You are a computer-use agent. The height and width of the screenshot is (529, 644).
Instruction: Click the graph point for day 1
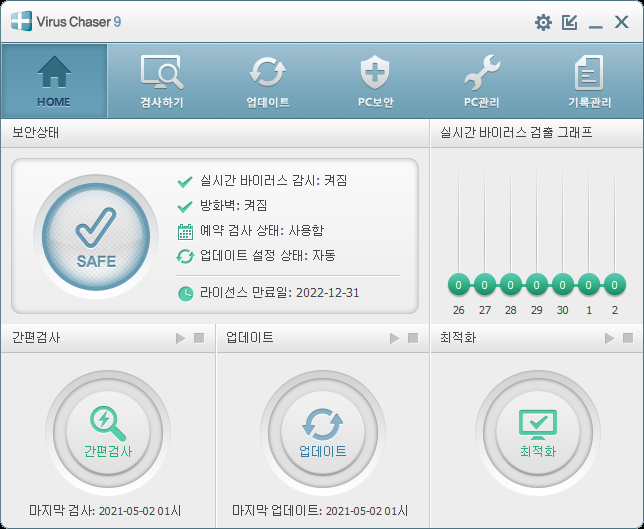[x=589, y=285]
